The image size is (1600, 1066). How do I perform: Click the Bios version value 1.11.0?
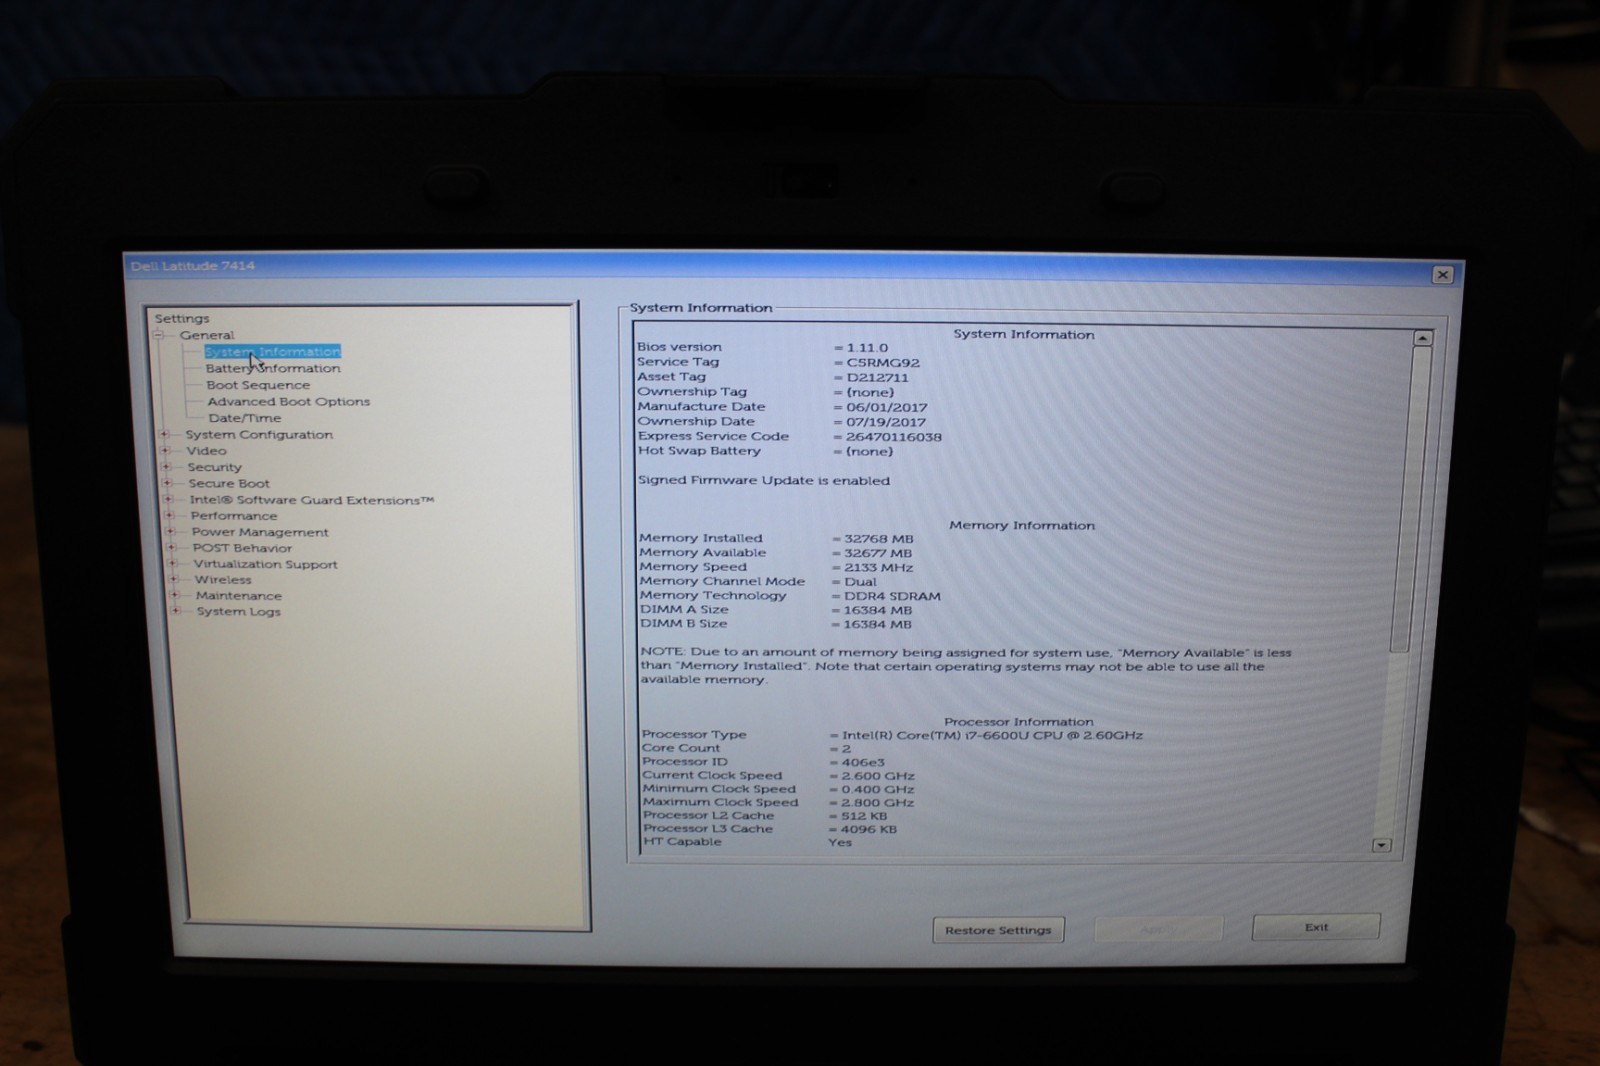(867, 348)
